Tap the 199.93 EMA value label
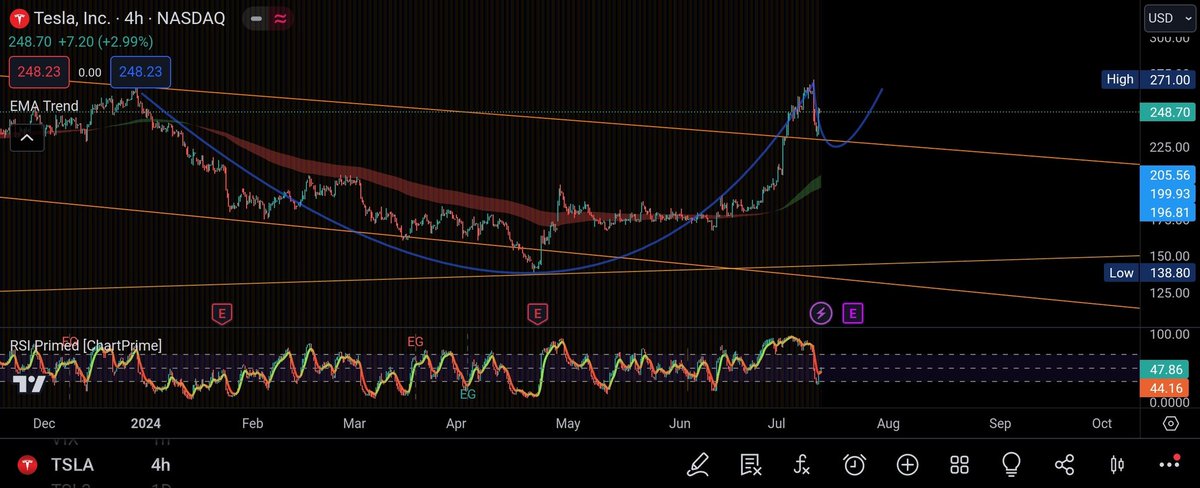1200x488 pixels. [1166, 193]
